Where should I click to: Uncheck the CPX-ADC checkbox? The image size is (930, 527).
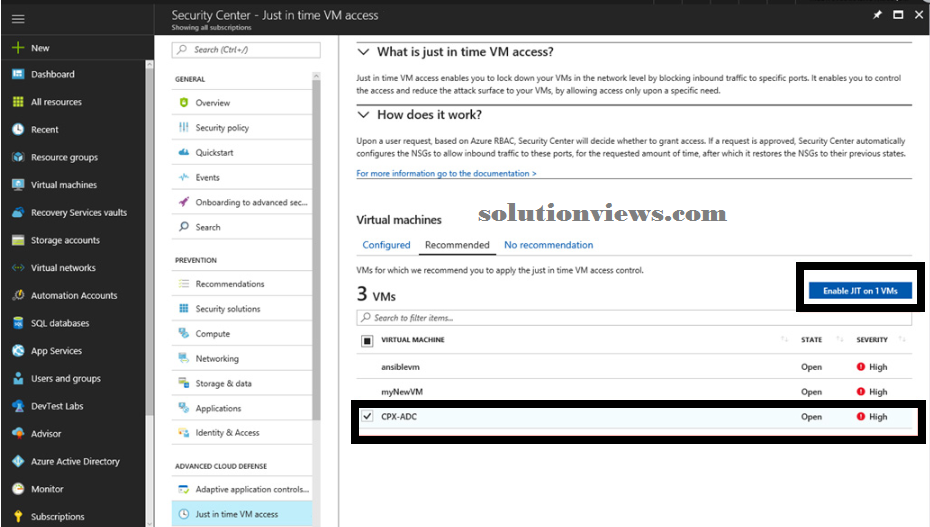(367, 416)
